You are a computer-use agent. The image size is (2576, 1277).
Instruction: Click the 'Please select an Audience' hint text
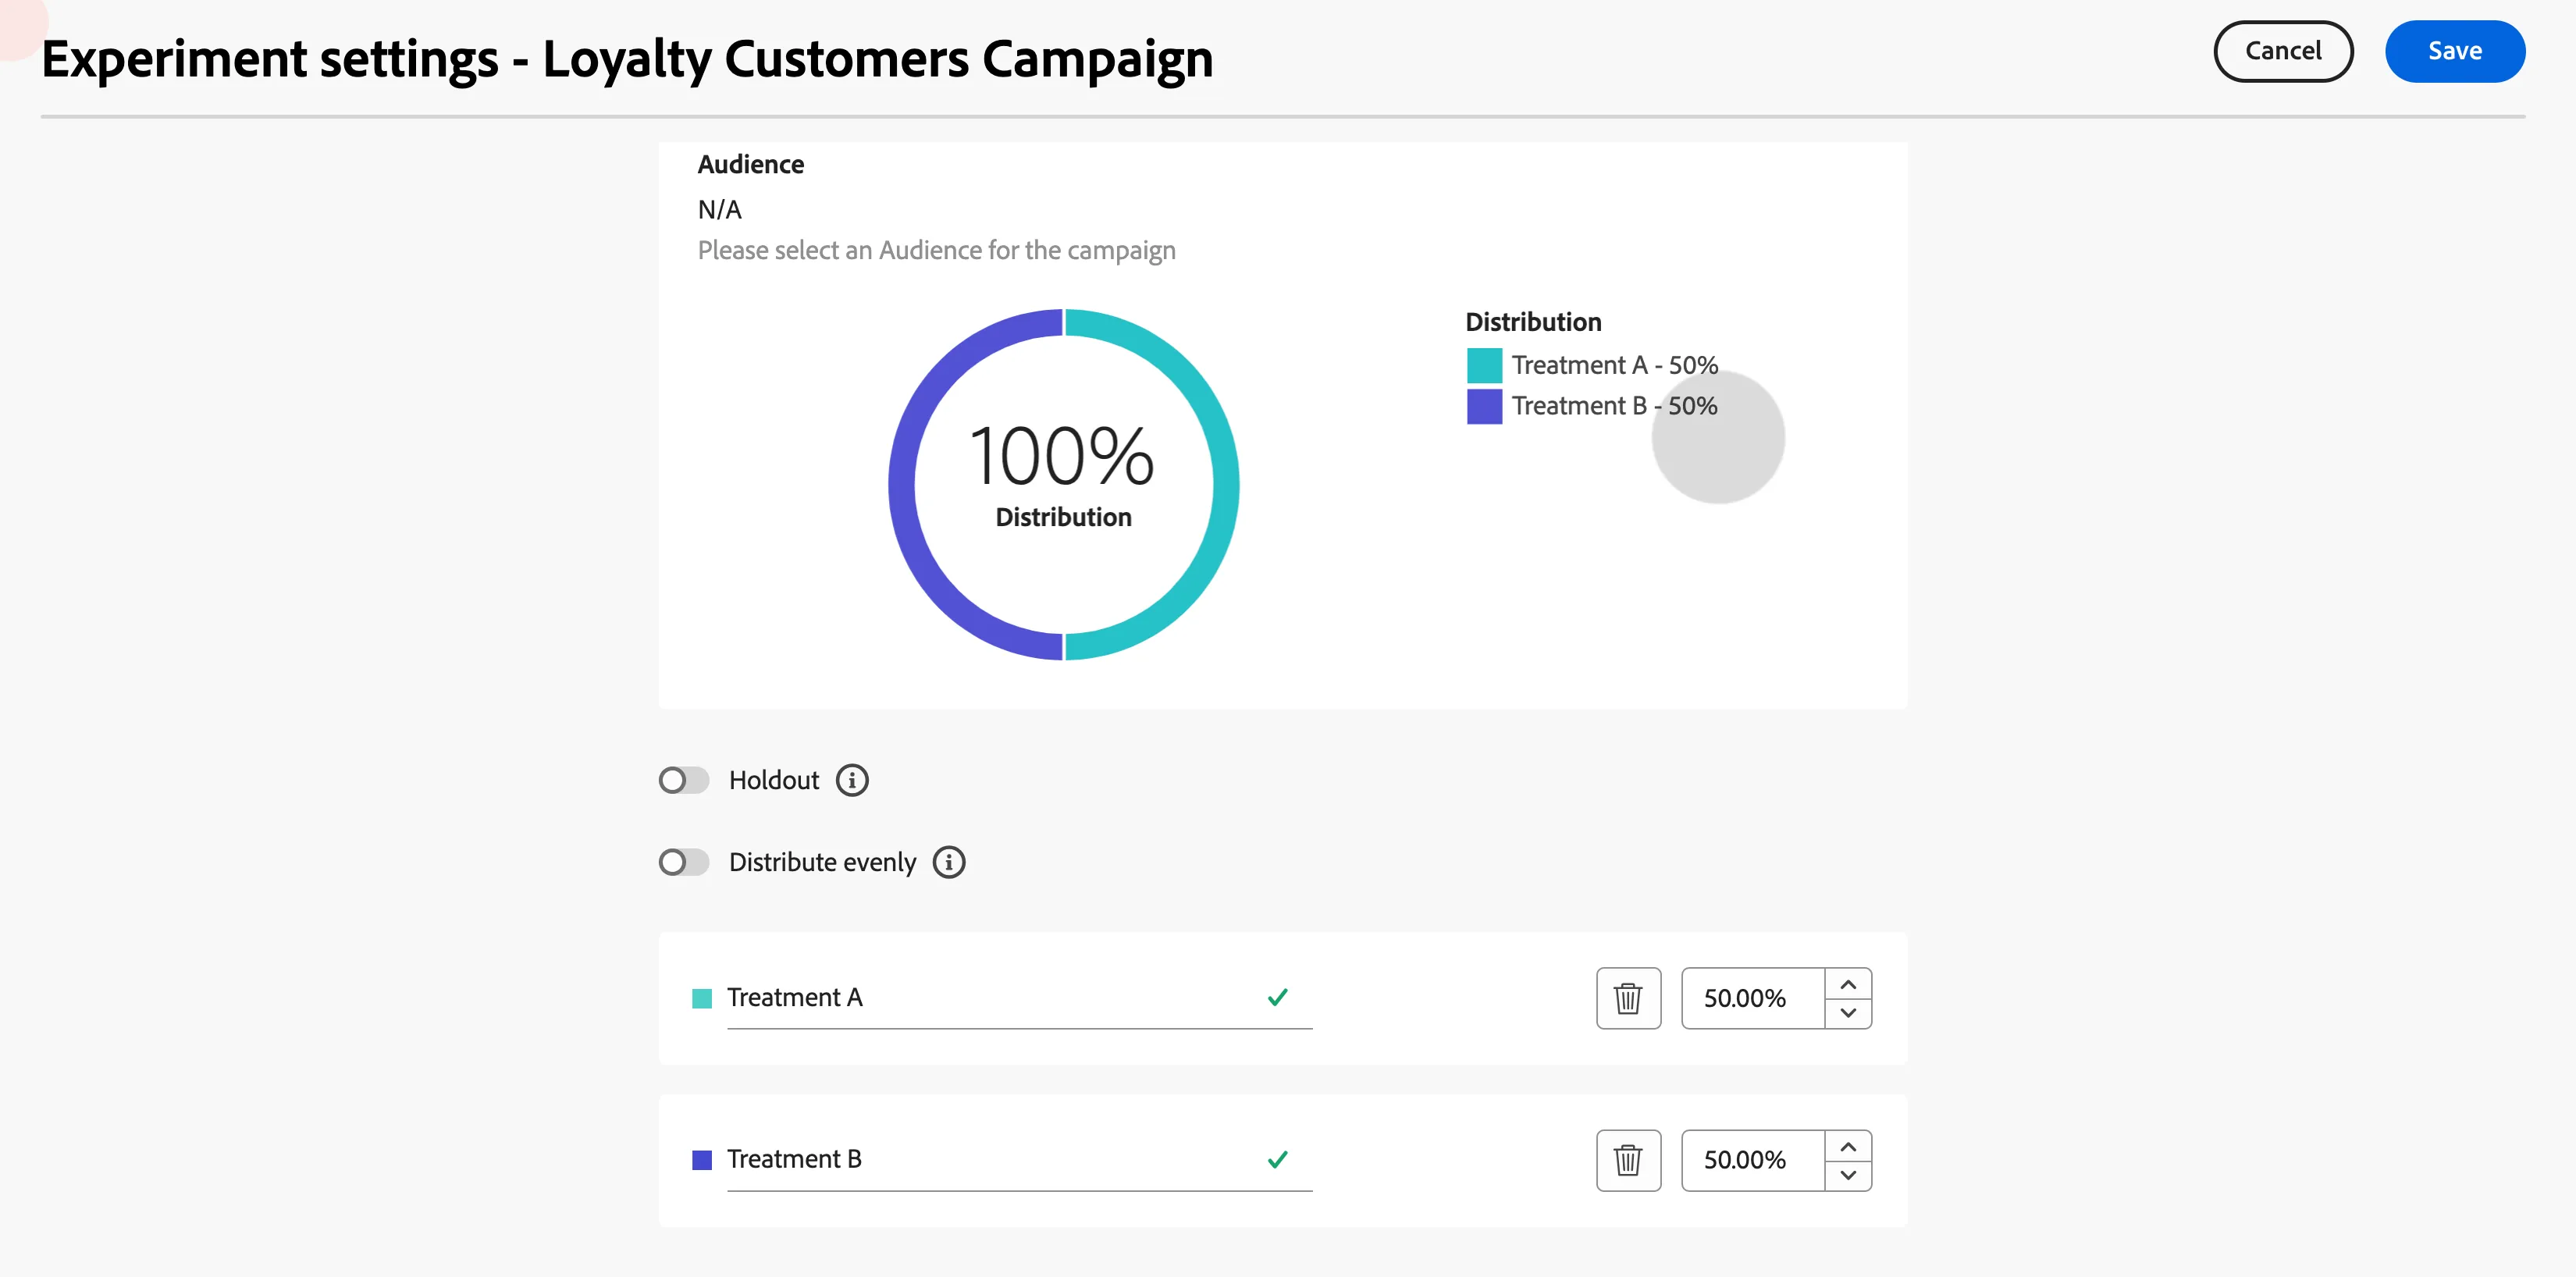(936, 250)
